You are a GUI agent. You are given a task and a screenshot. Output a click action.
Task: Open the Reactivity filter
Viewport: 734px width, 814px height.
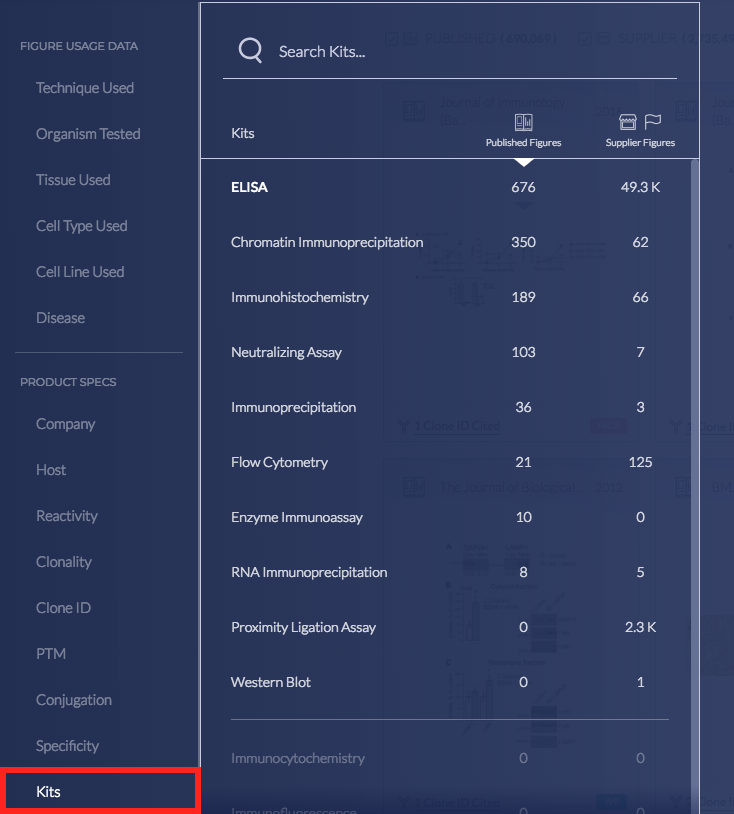[66, 516]
